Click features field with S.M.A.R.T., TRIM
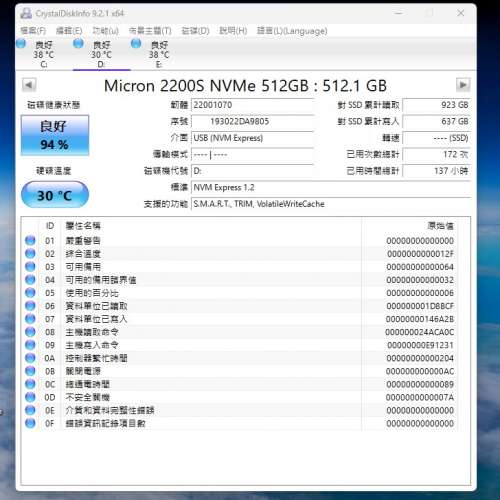 point(331,204)
